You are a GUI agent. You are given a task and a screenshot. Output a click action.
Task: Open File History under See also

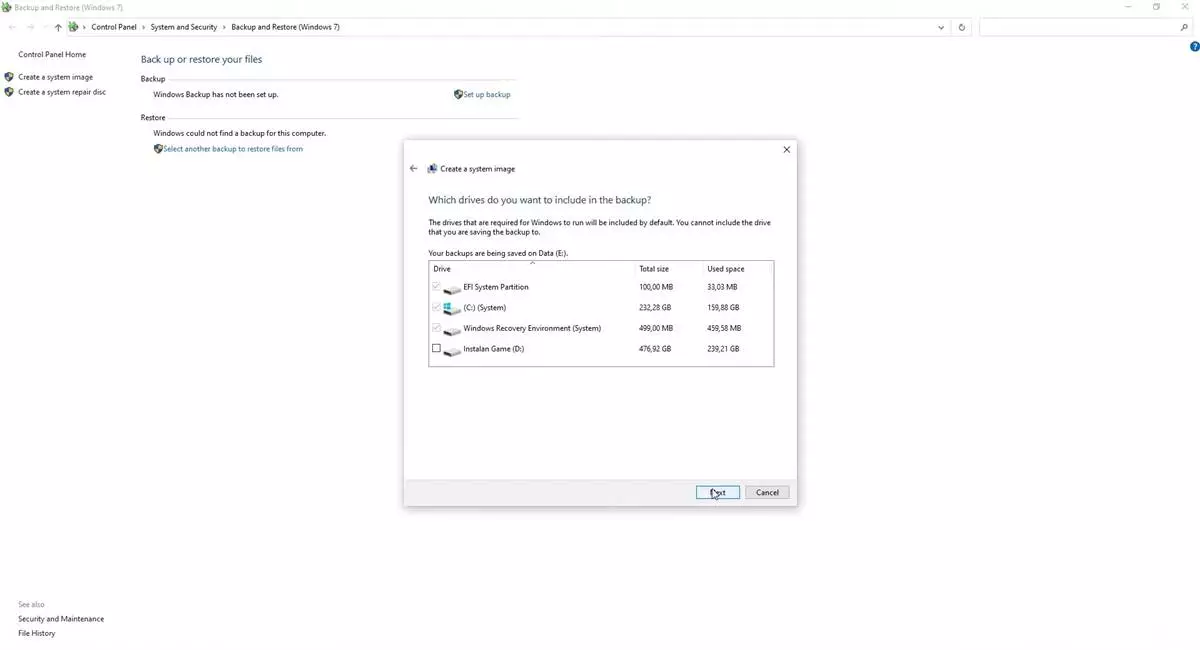[37, 633]
